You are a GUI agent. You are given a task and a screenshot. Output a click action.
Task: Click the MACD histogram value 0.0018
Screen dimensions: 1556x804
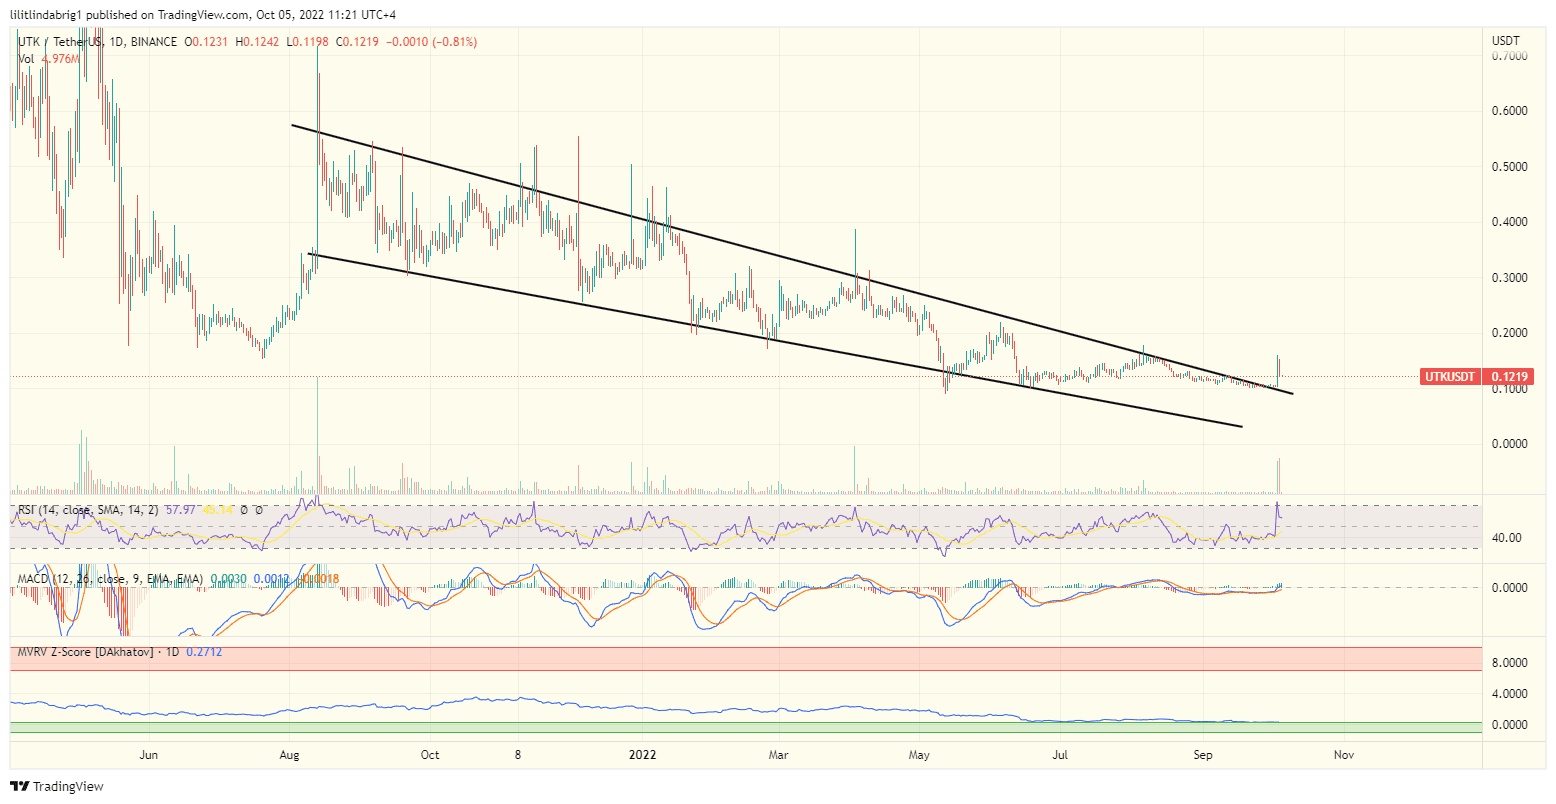pos(317,579)
